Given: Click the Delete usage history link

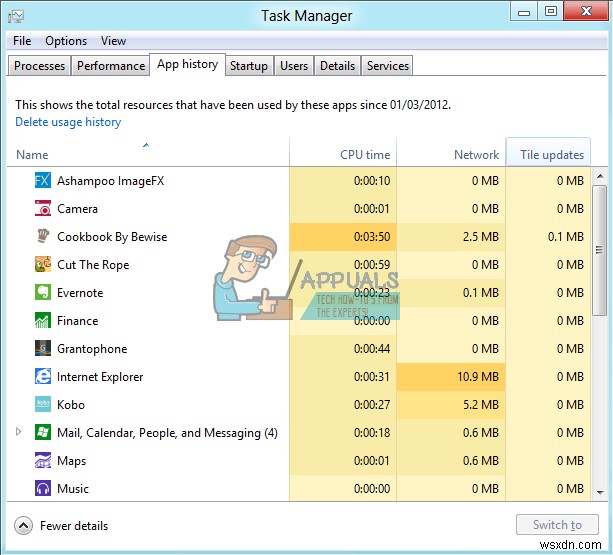Looking at the screenshot, I should click(x=68, y=122).
